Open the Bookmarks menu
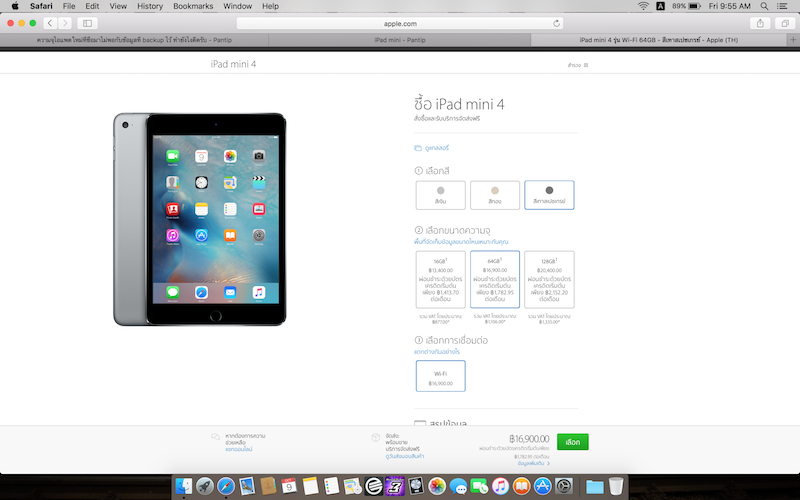This screenshot has width=800, height=500. (193, 6)
